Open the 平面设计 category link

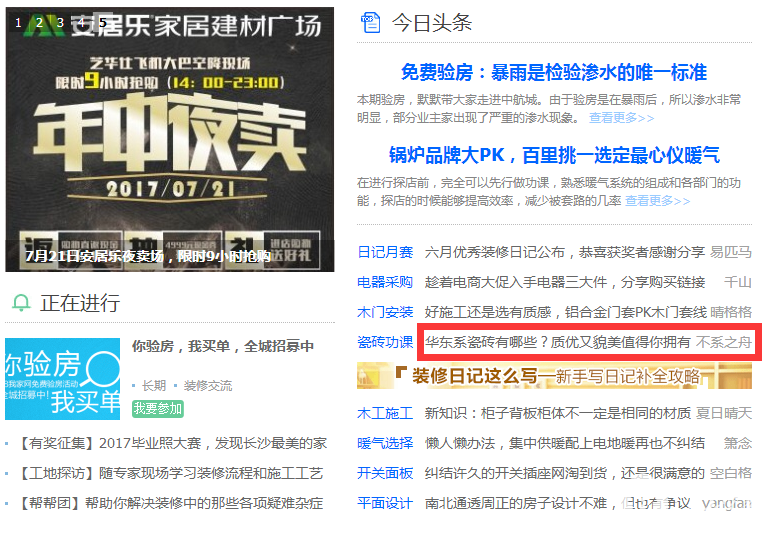tap(385, 503)
